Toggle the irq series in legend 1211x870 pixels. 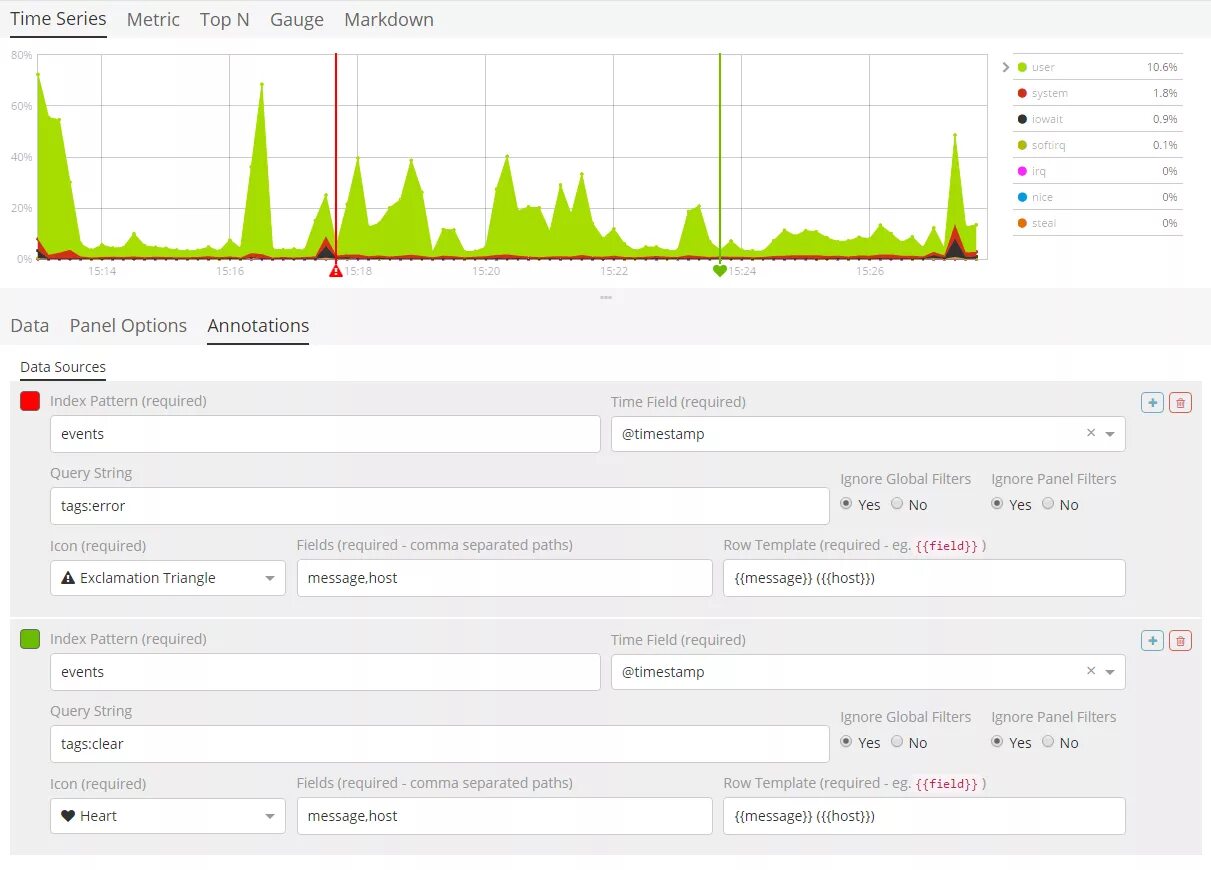click(1038, 171)
